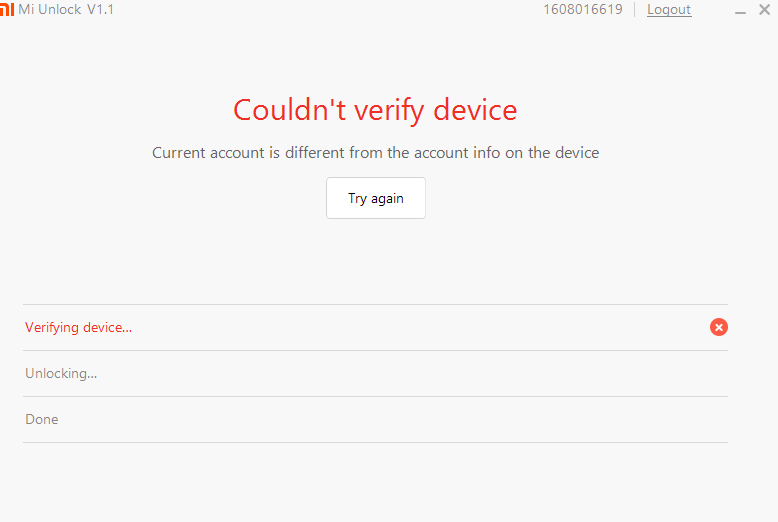The height and width of the screenshot is (522, 778).
Task: Click the account ID 1608016619
Action: pyautogui.click(x=583, y=10)
